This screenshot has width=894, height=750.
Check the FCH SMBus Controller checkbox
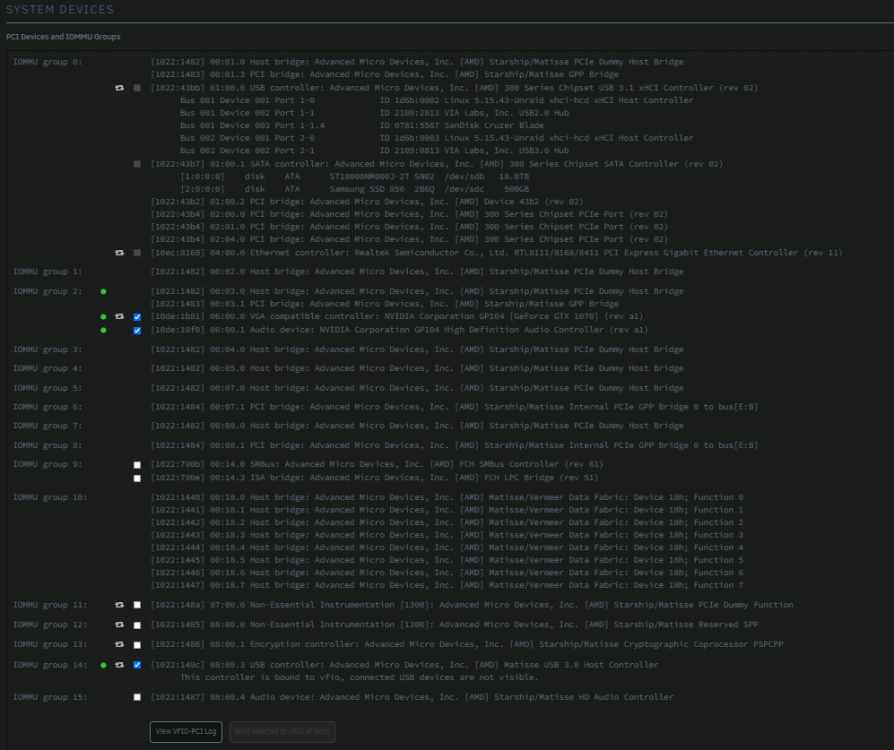pos(137,465)
